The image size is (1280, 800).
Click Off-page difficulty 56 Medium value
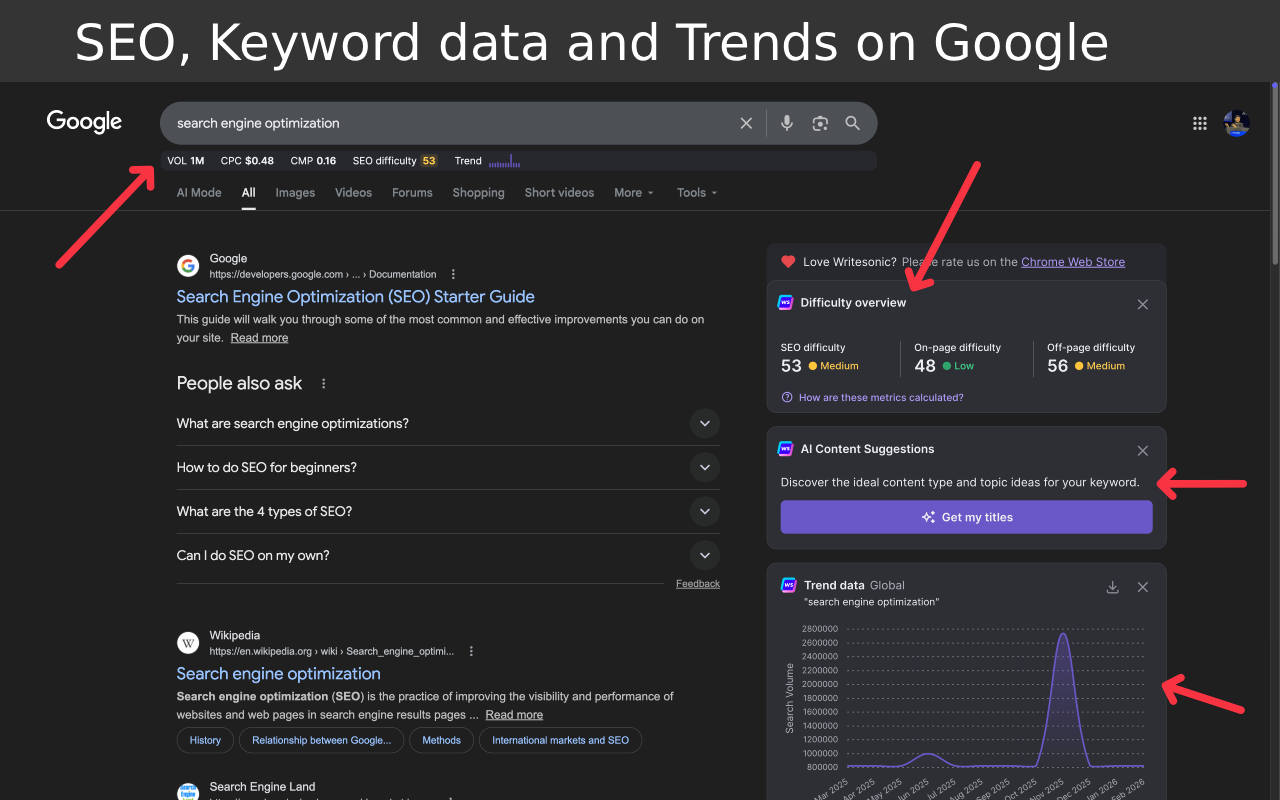[1086, 366]
